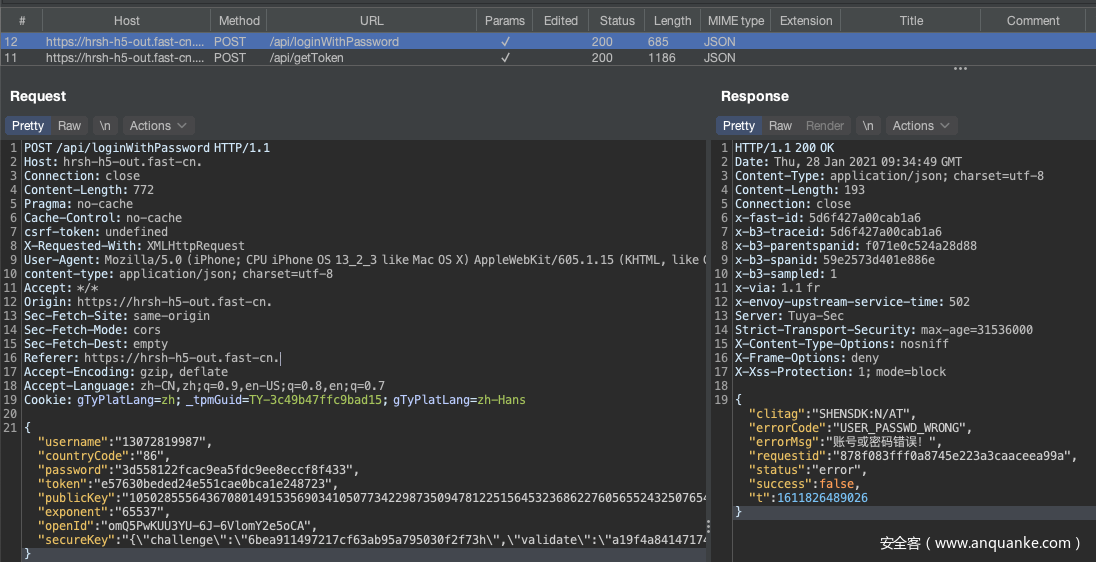The width and height of the screenshot is (1096, 562).
Task: Toggle the \n button in Request panel
Action: [x=105, y=126]
